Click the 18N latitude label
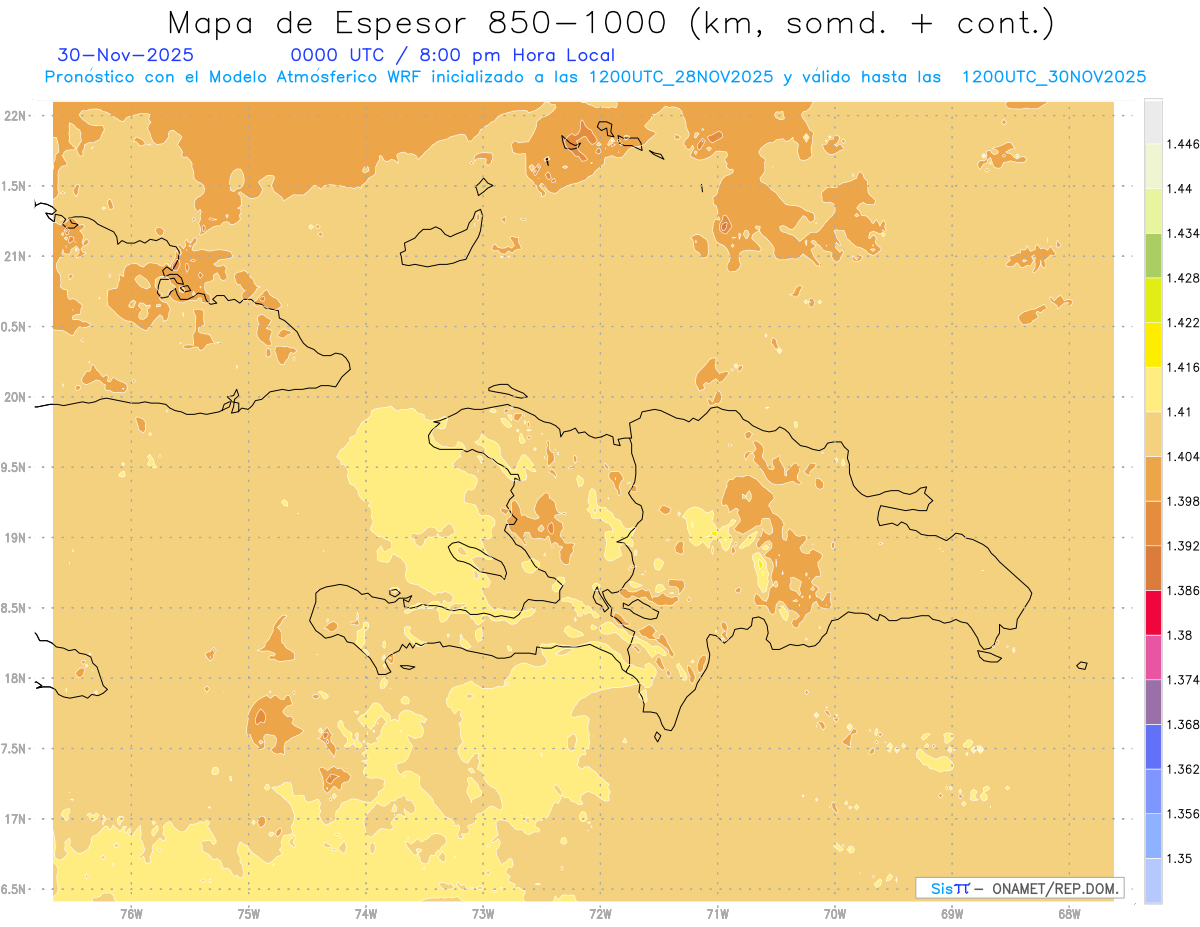Screen dimensions: 1200x927 [15, 678]
